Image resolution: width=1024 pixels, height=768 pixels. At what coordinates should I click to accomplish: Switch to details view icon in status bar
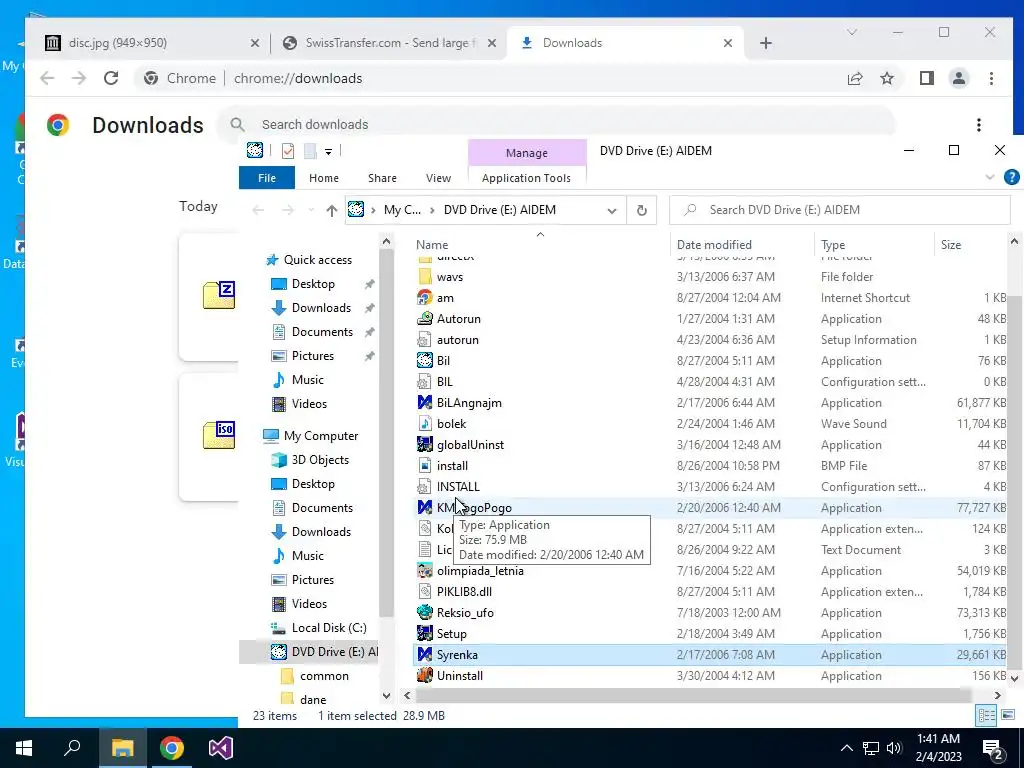click(986, 715)
